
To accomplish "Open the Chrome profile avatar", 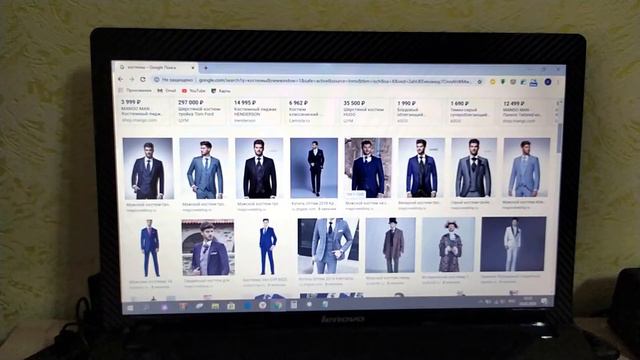I will coord(548,82).
